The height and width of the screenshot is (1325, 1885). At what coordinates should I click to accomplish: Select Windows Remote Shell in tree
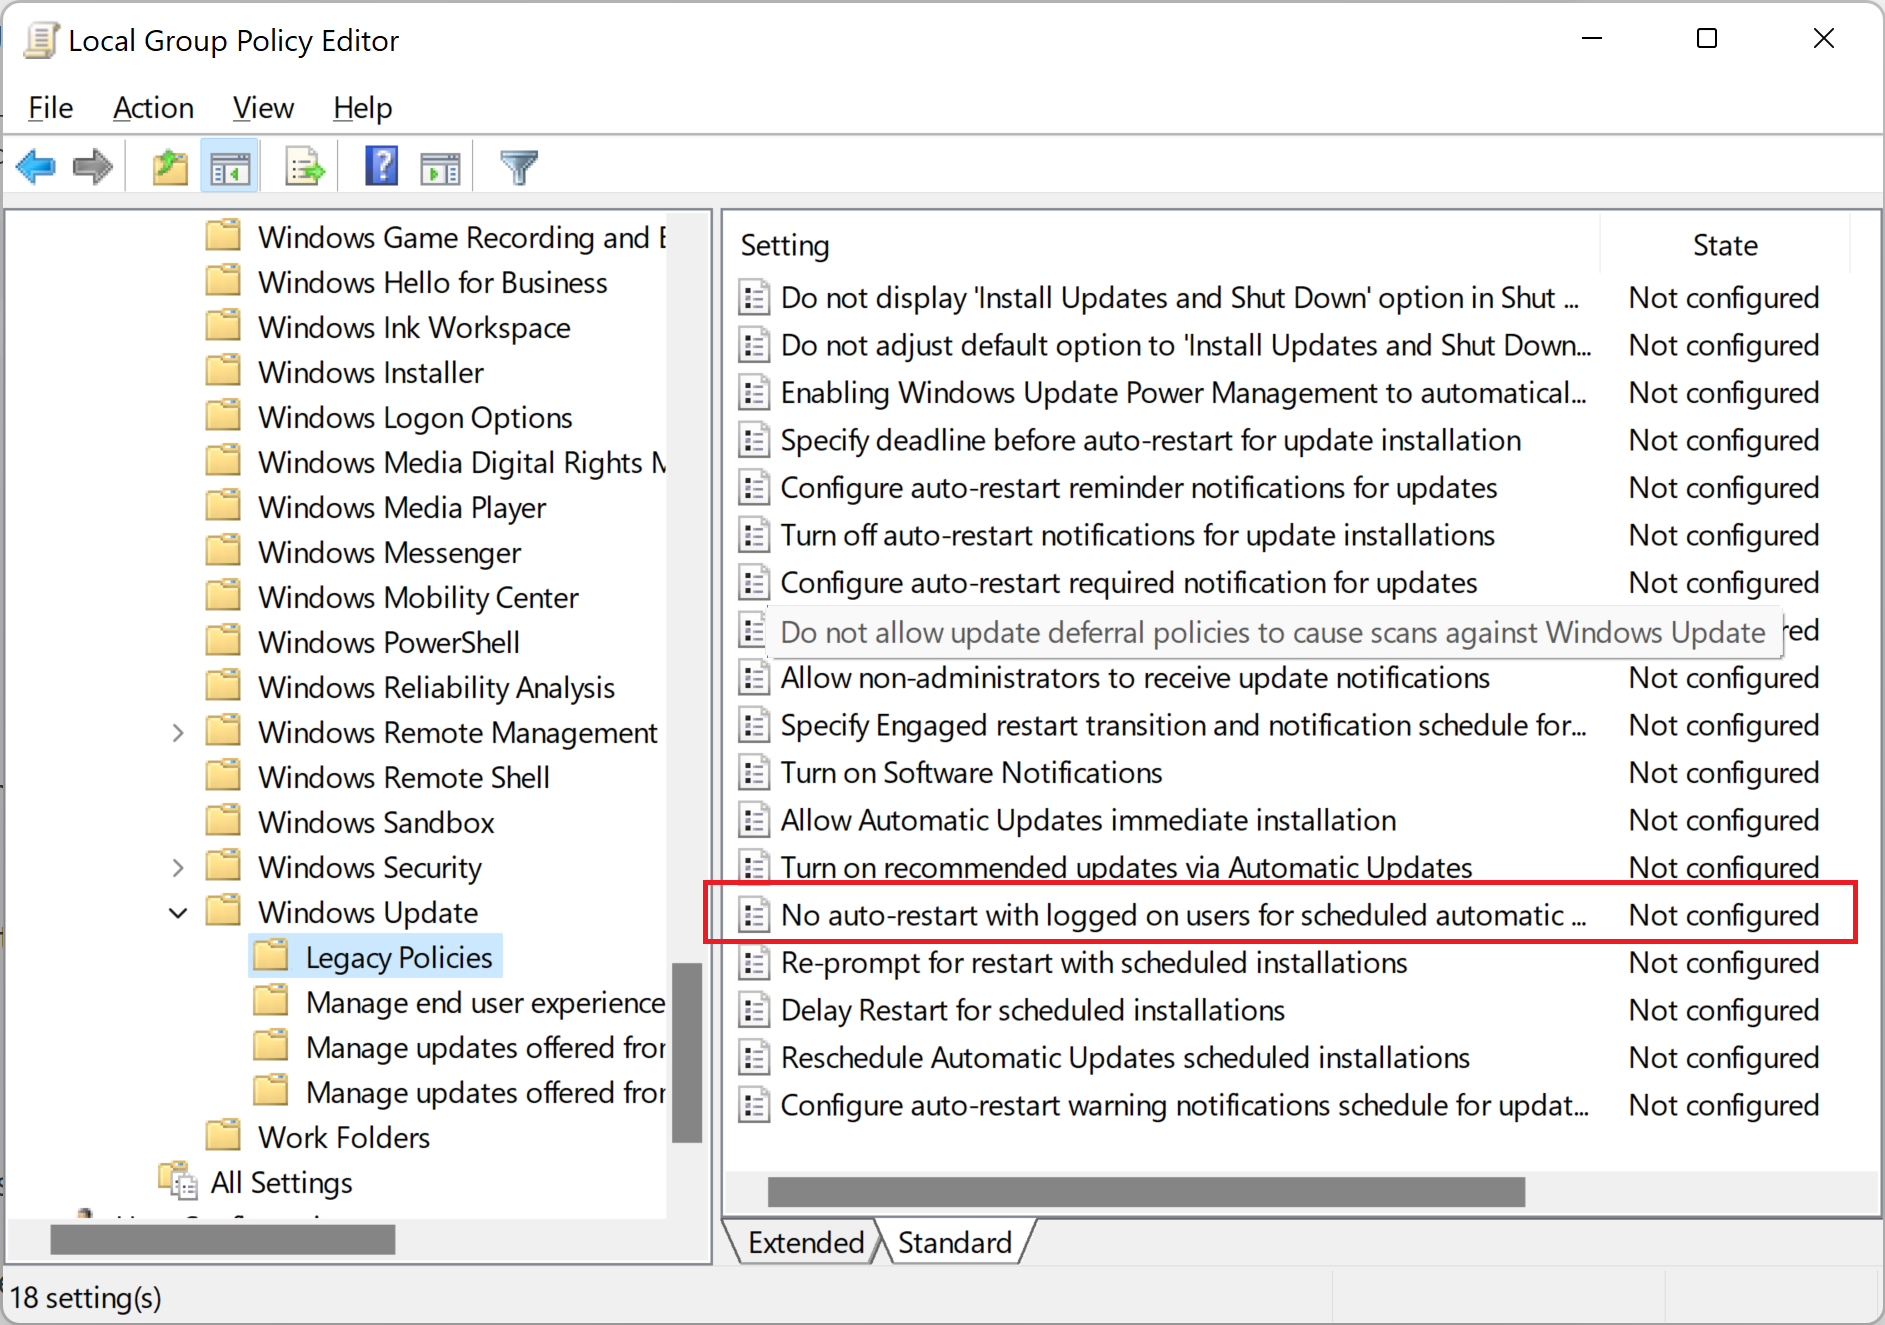[x=404, y=778]
